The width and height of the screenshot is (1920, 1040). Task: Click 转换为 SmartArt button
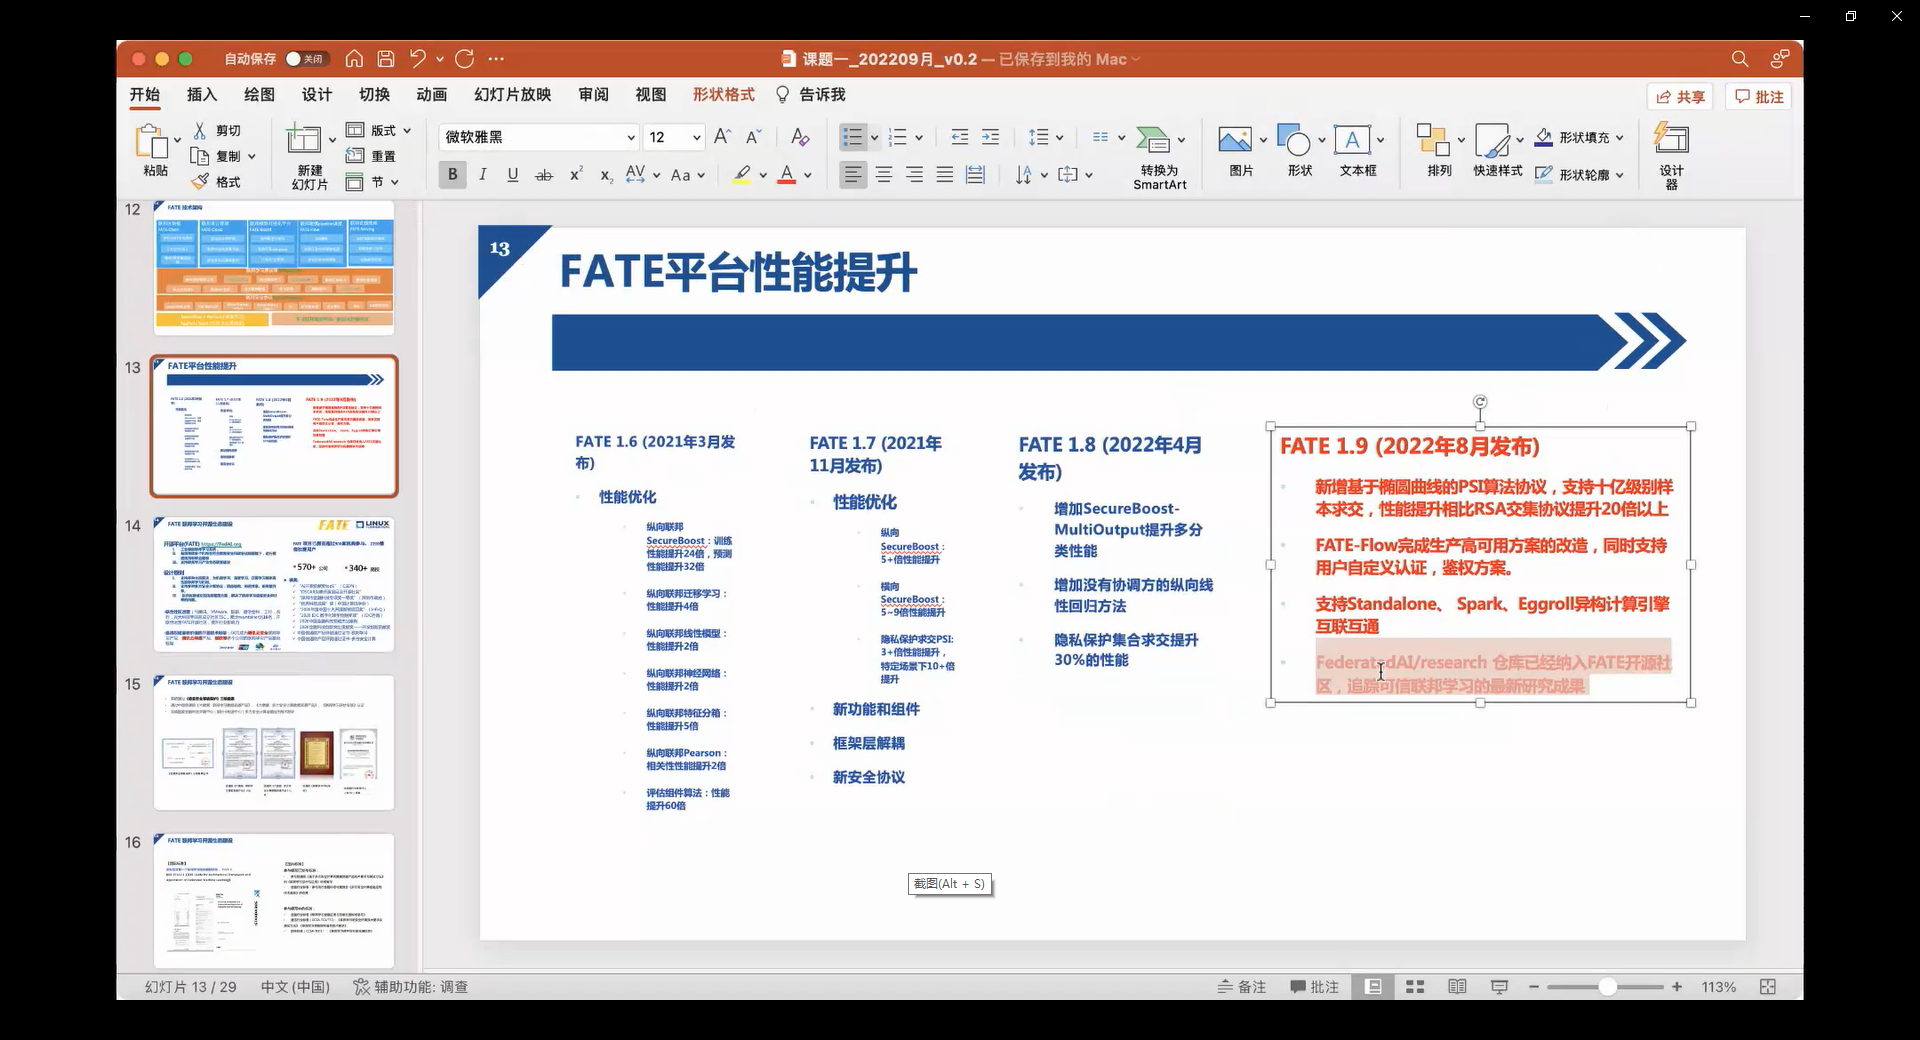(1160, 157)
